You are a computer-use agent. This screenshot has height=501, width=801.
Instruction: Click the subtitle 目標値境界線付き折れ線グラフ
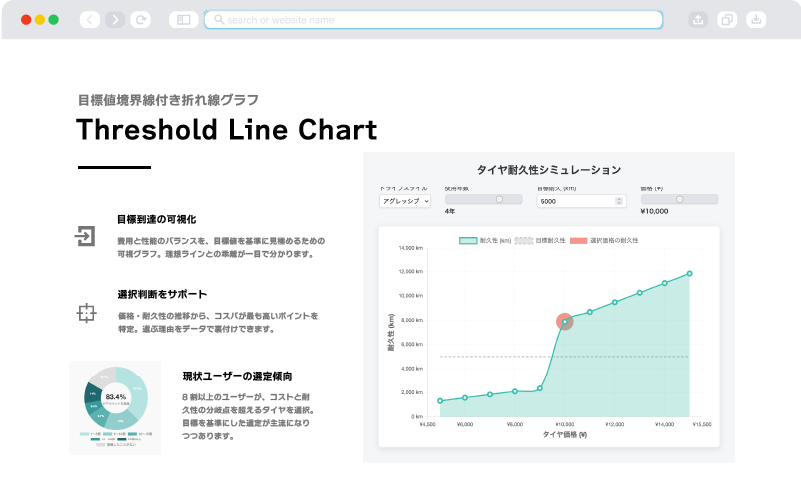click(x=168, y=100)
